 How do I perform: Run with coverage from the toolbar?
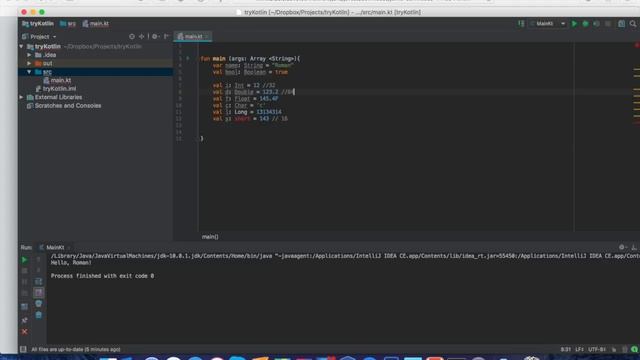point(596,24)
